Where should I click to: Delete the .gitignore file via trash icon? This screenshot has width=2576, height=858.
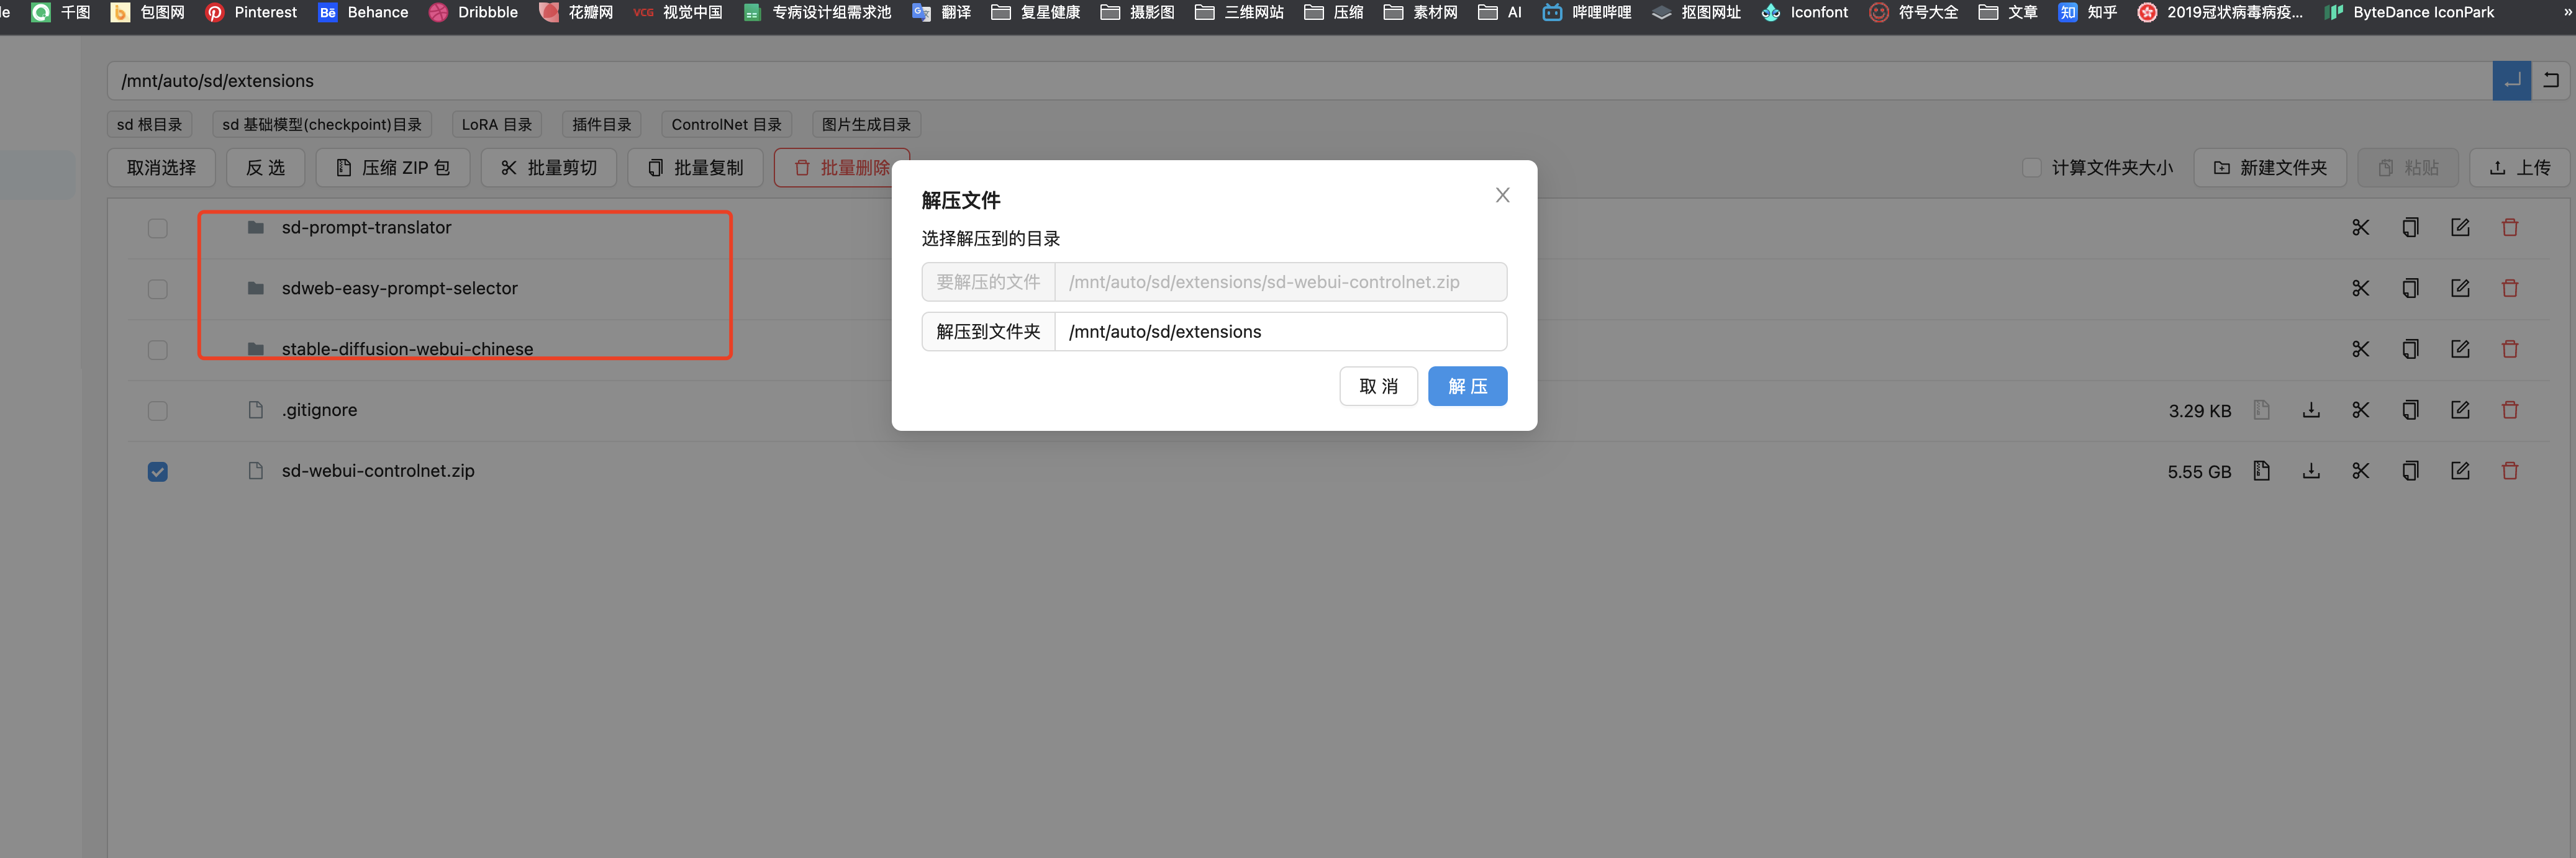coord(2509,410)
